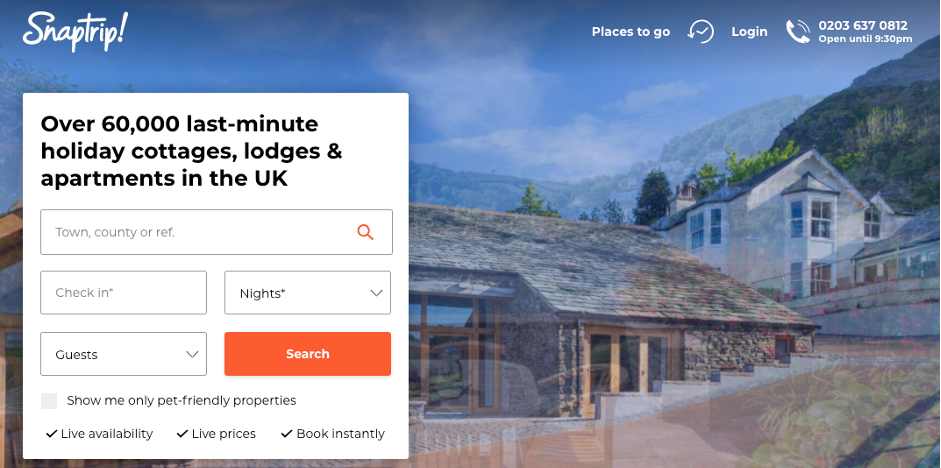Click the 'Open until 9:30pm' text
This screenshot has width=941, height=468.
pyautogui.click(x=865, y=39)
